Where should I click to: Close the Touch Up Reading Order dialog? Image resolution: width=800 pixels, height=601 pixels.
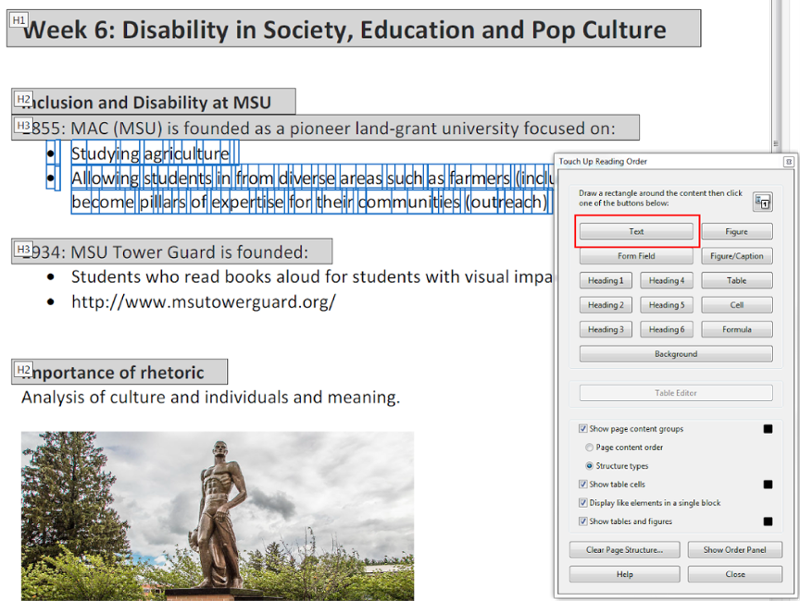[x=735, y=574]
